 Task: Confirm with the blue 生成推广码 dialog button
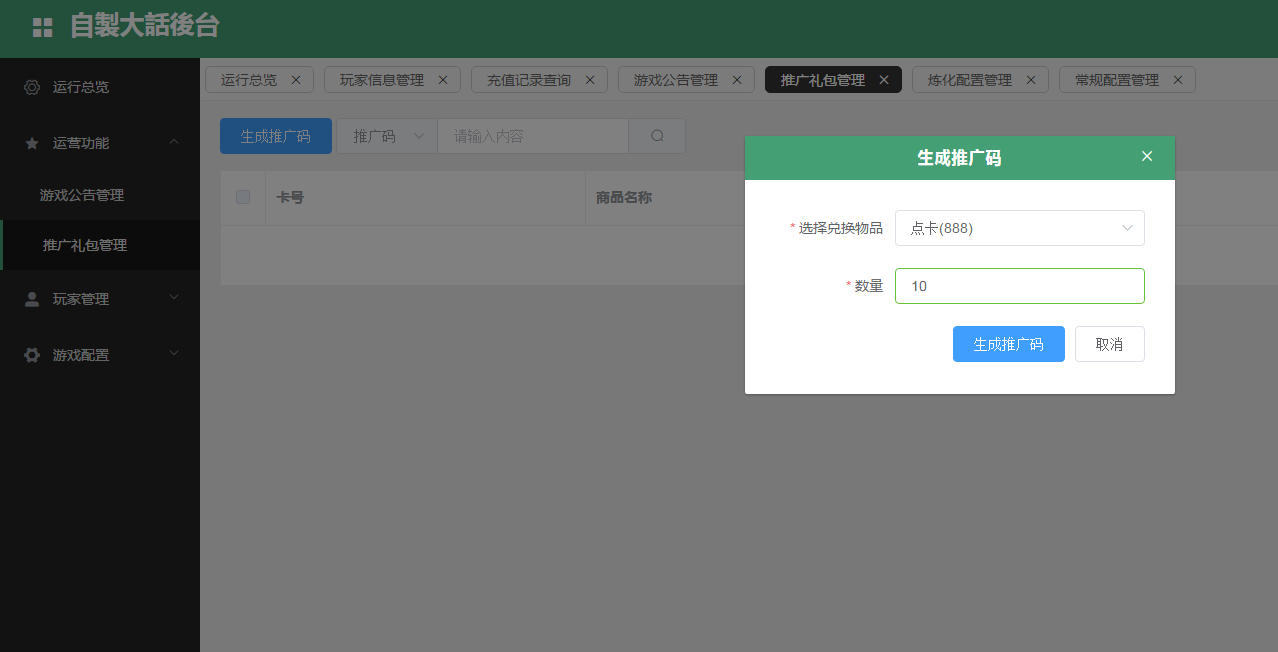coord(1008,344)
